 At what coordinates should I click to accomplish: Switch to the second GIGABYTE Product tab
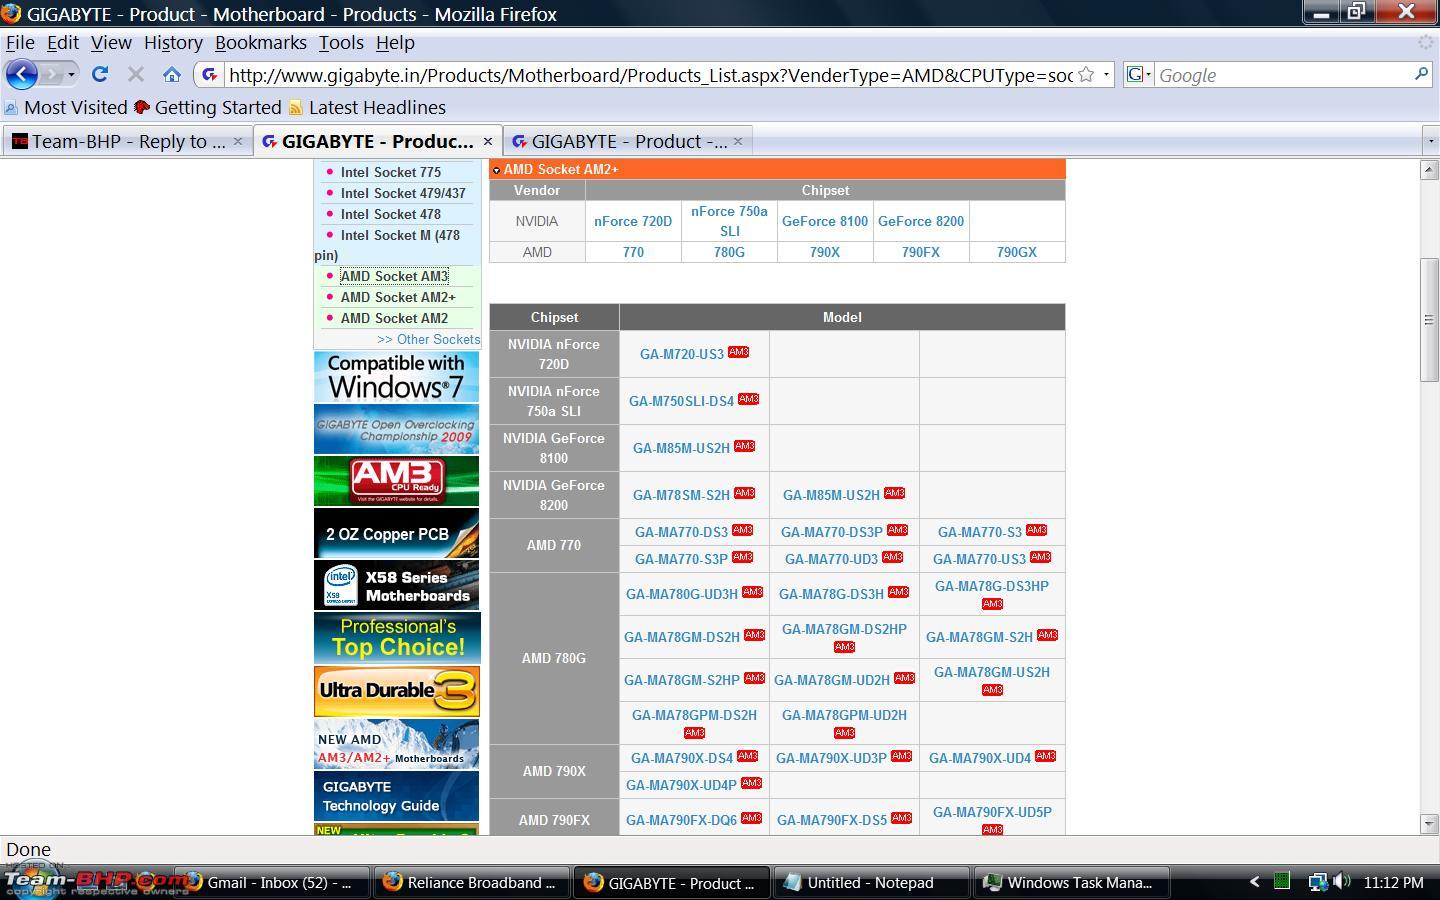point(627,141)
